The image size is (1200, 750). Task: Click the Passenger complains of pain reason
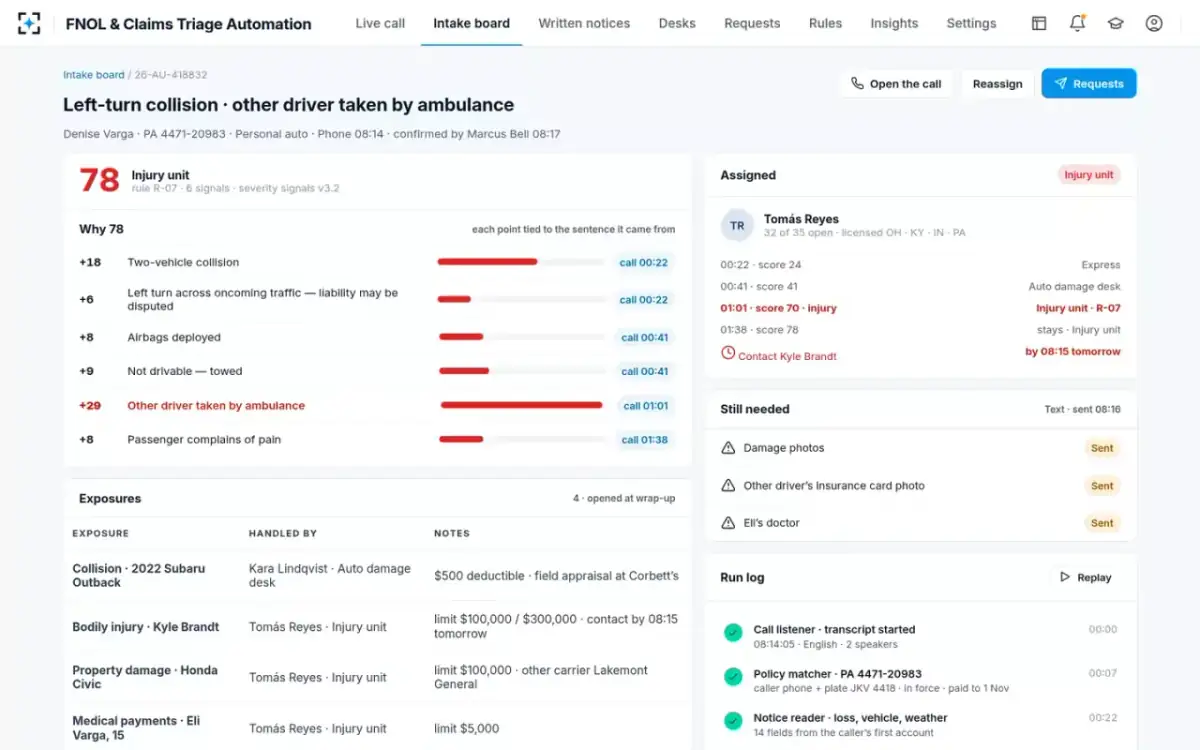(x=204, y=440)
